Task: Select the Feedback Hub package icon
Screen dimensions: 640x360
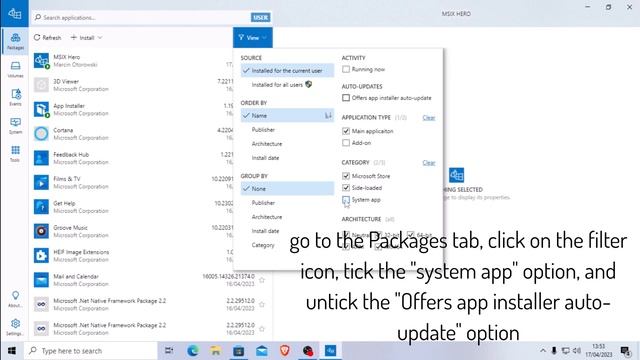Action: tap(41, 158)
